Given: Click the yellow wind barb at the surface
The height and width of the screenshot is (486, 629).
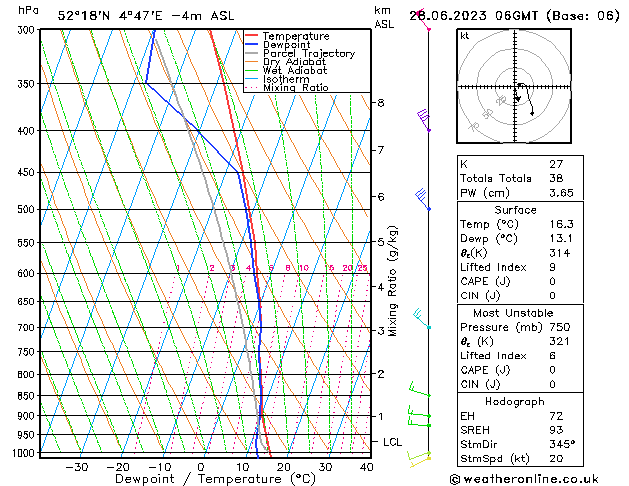Looking at the screenshot, I should point(418,458).
